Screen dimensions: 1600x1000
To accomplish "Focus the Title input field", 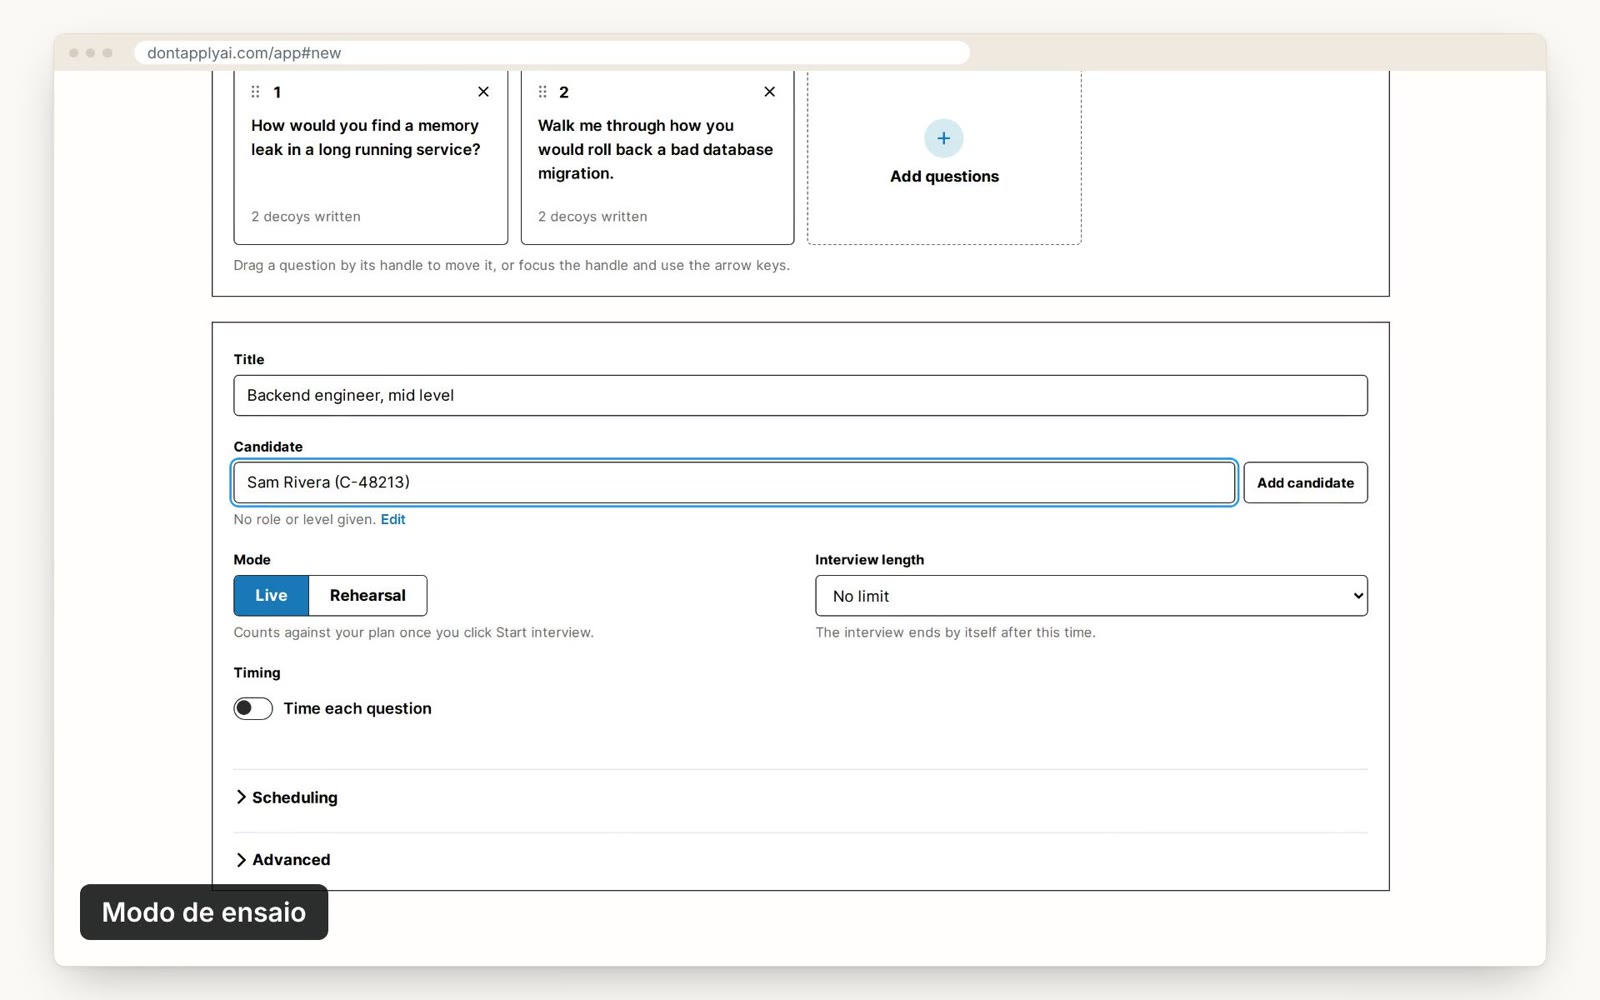I will click(x=800, y=395).
